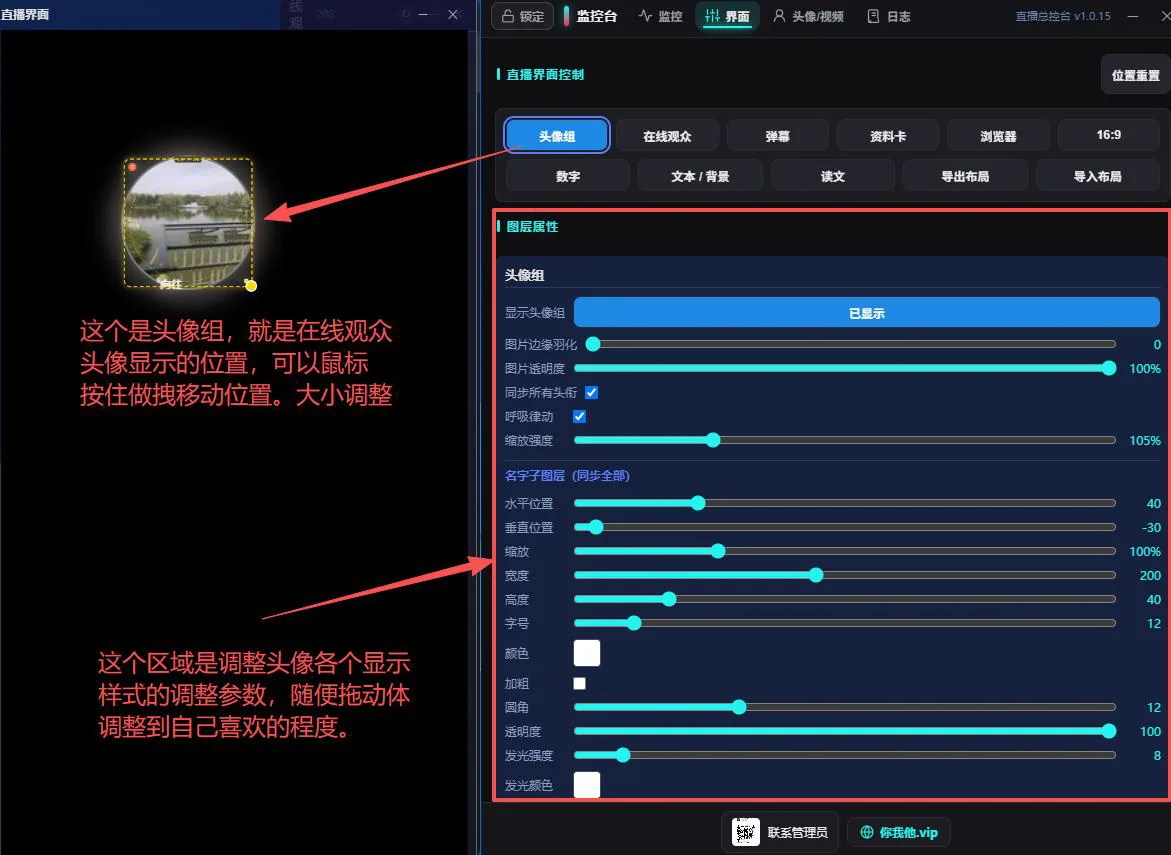The width and height of the screenshot is (1171, 855).
Task: Open the 弹幕 layer settings
Action: coord(777,136)
